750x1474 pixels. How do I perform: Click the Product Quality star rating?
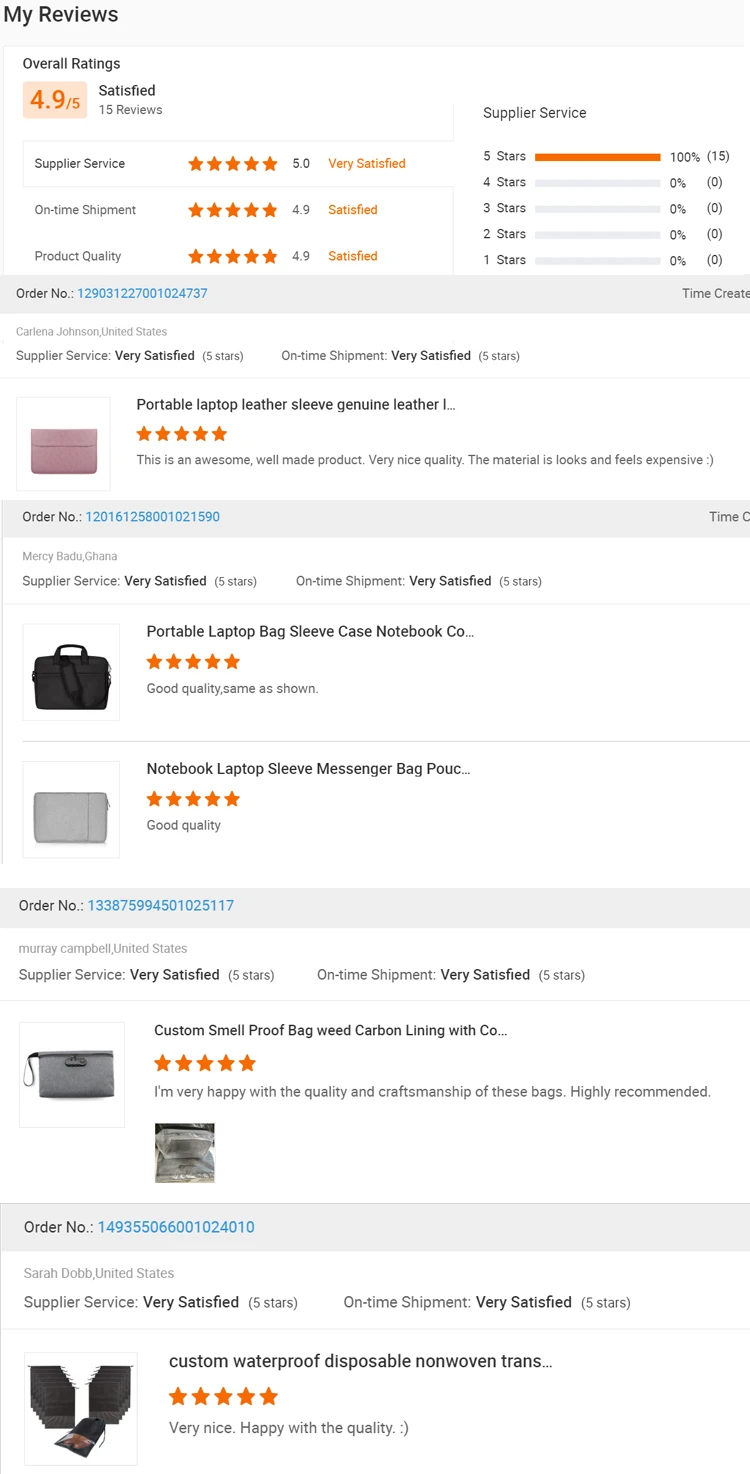233,256
